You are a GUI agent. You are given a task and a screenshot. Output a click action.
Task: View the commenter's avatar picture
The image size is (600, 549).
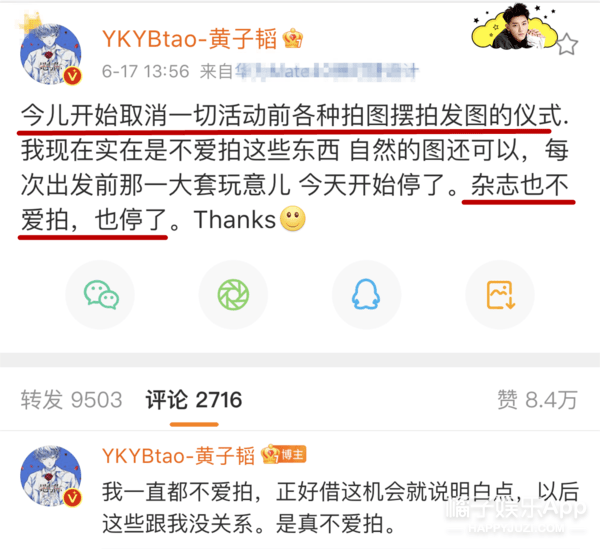click(x=51, y=476)
